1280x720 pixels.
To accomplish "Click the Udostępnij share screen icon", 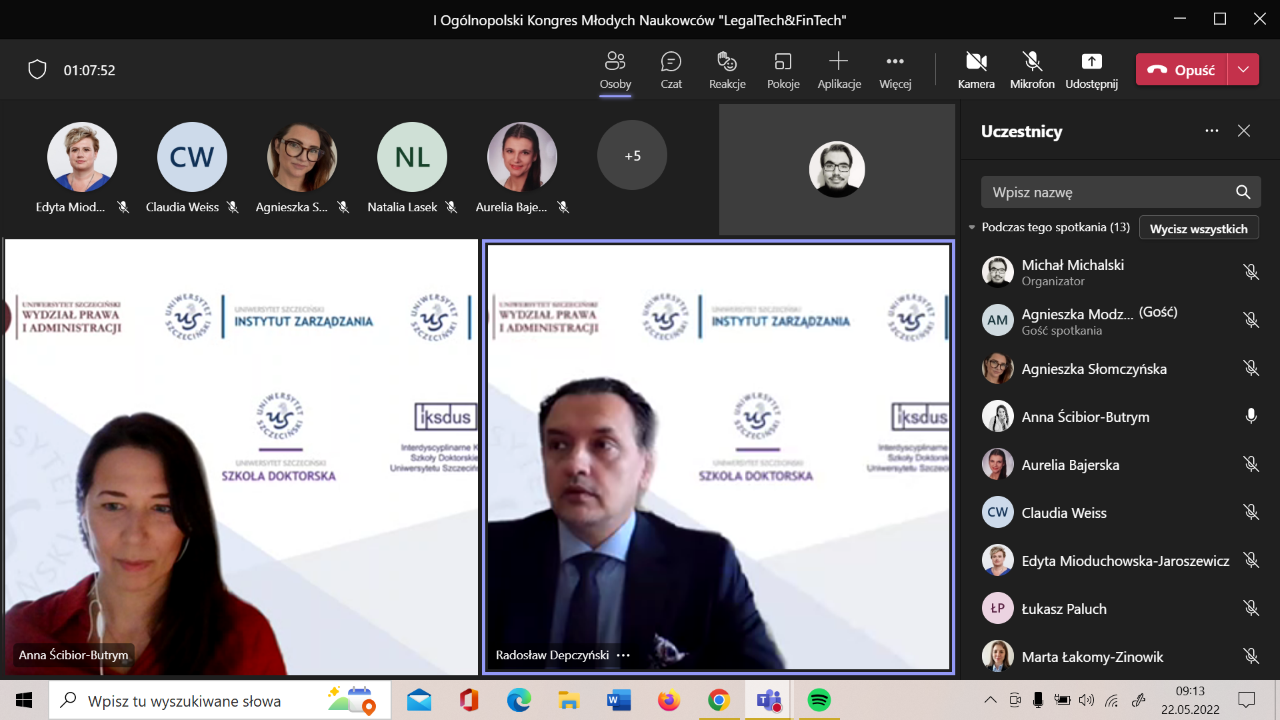I will pos(1091,62).
